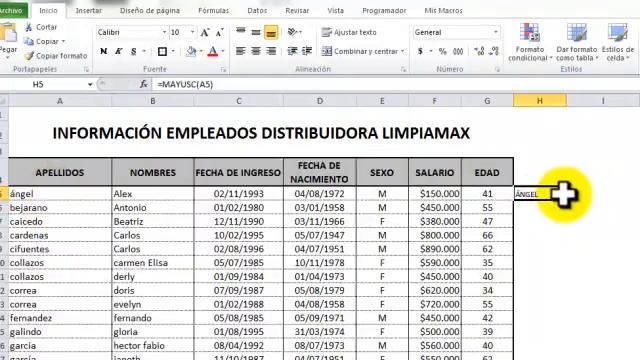Open the font size dropdown
This screenshot has width=640, height=360.
click(192, 32)
